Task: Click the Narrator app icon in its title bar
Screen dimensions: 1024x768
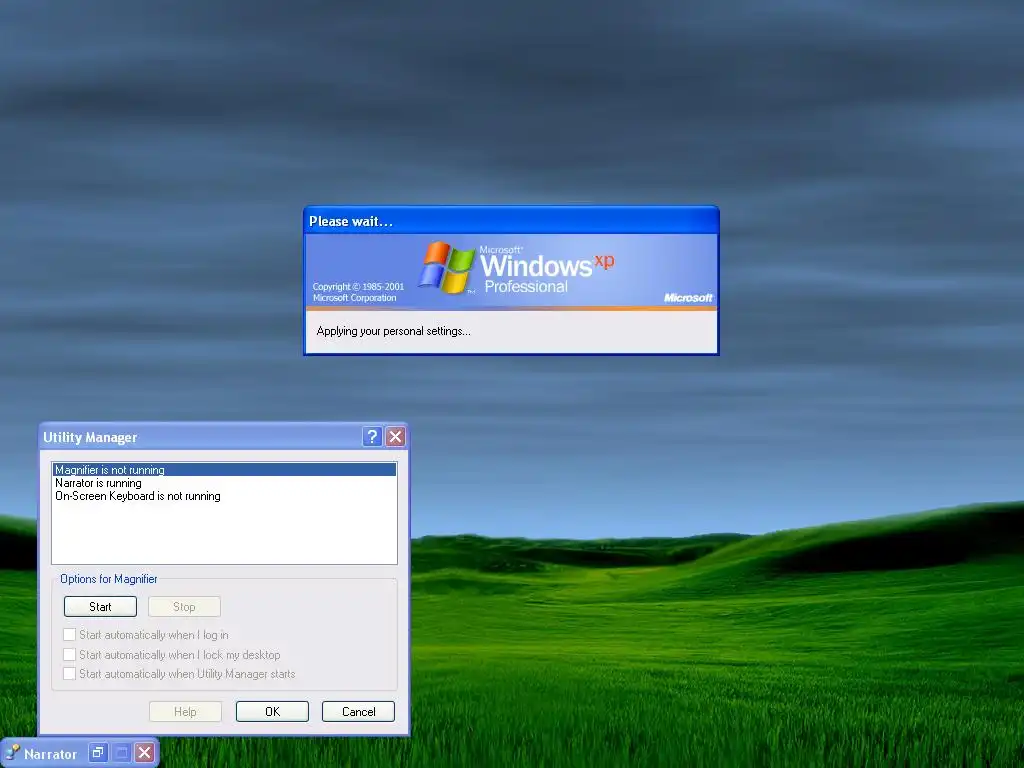Action: [12, 753]
